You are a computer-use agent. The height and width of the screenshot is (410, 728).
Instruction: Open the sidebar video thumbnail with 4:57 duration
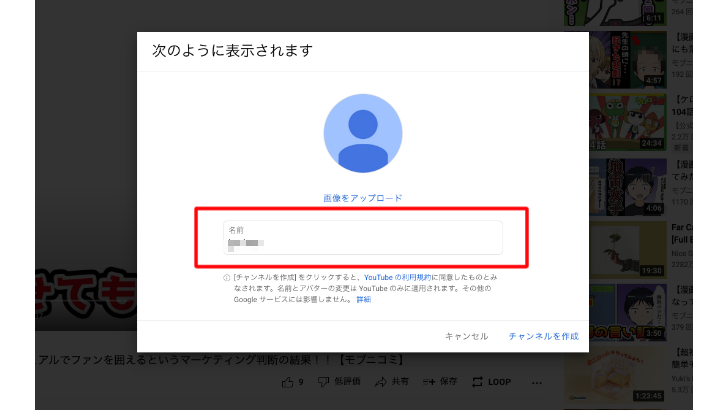pyautogui.click(x=627, y=60)
